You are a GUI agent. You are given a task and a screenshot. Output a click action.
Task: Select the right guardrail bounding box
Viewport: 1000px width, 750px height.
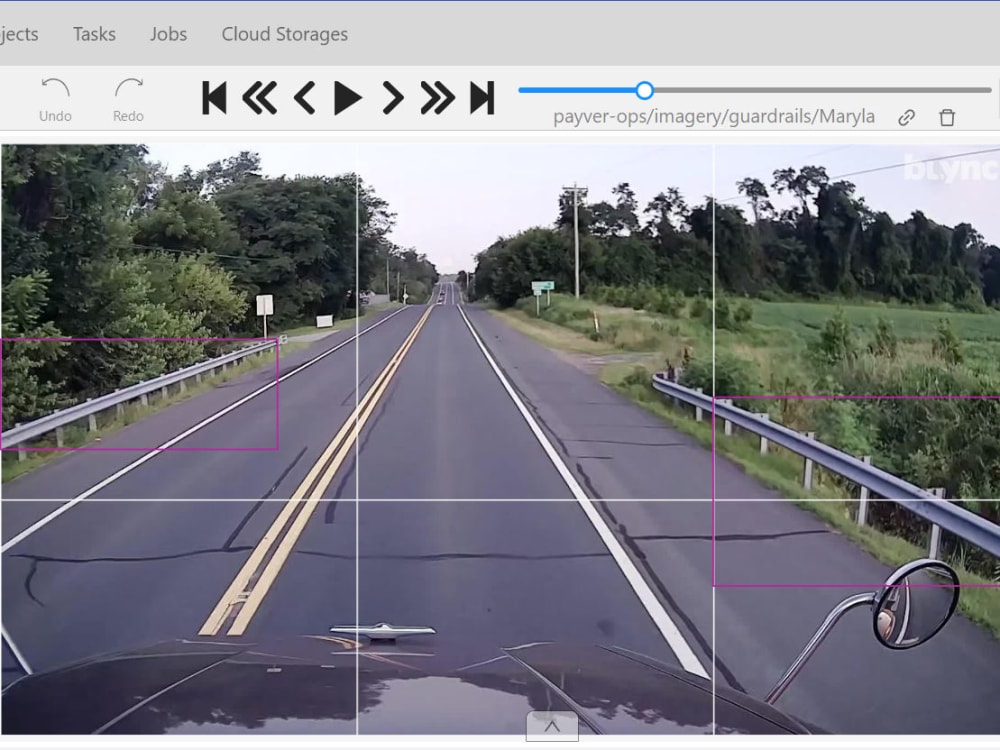(856, 491)
